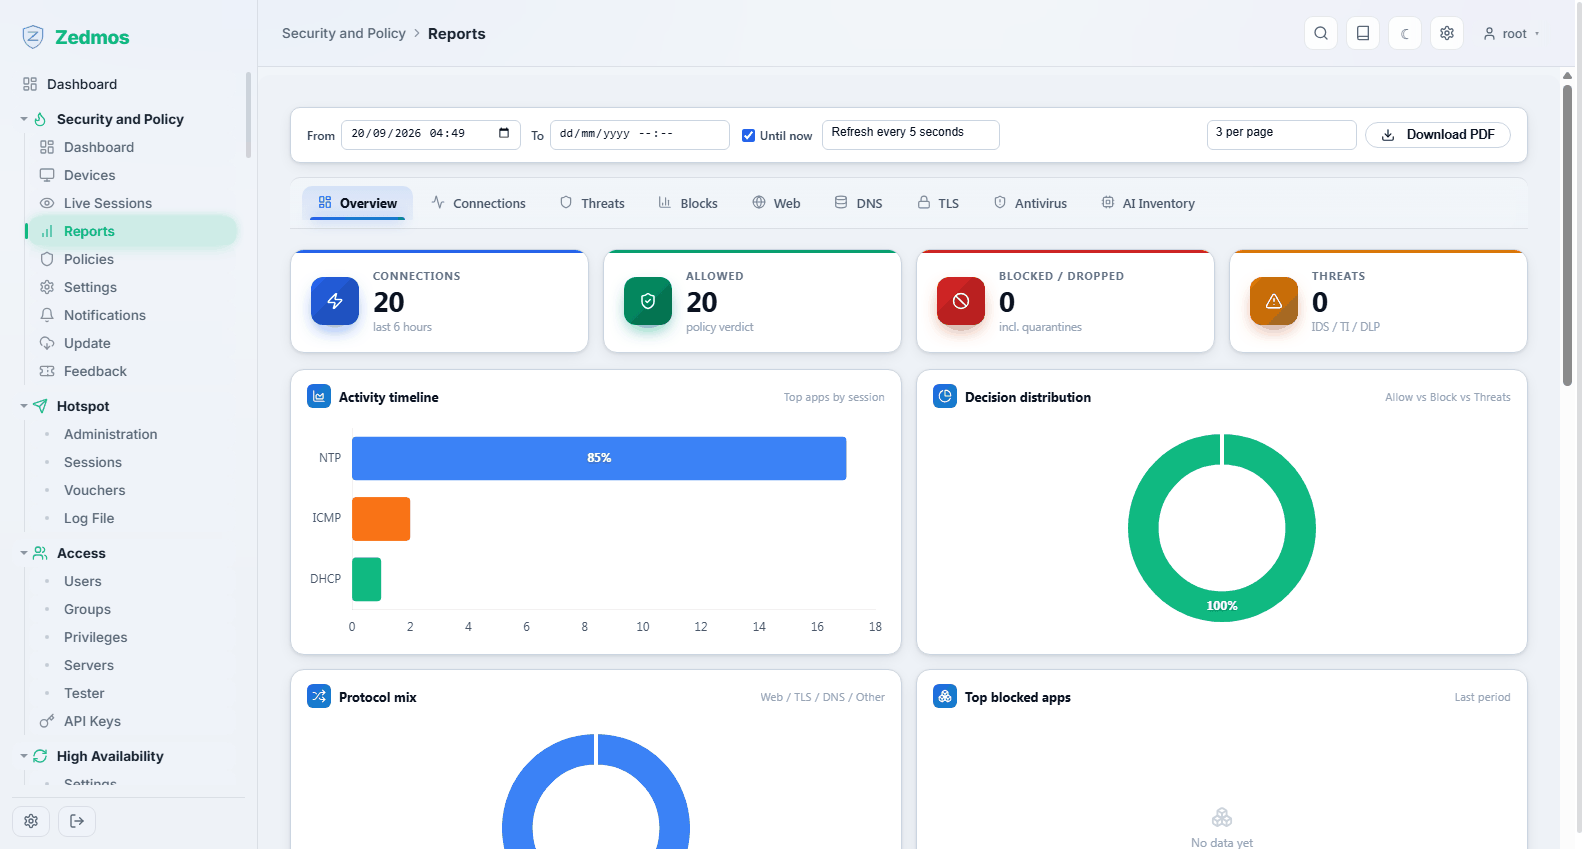Switch to the Blocks tab

click(x=688, y=203)
